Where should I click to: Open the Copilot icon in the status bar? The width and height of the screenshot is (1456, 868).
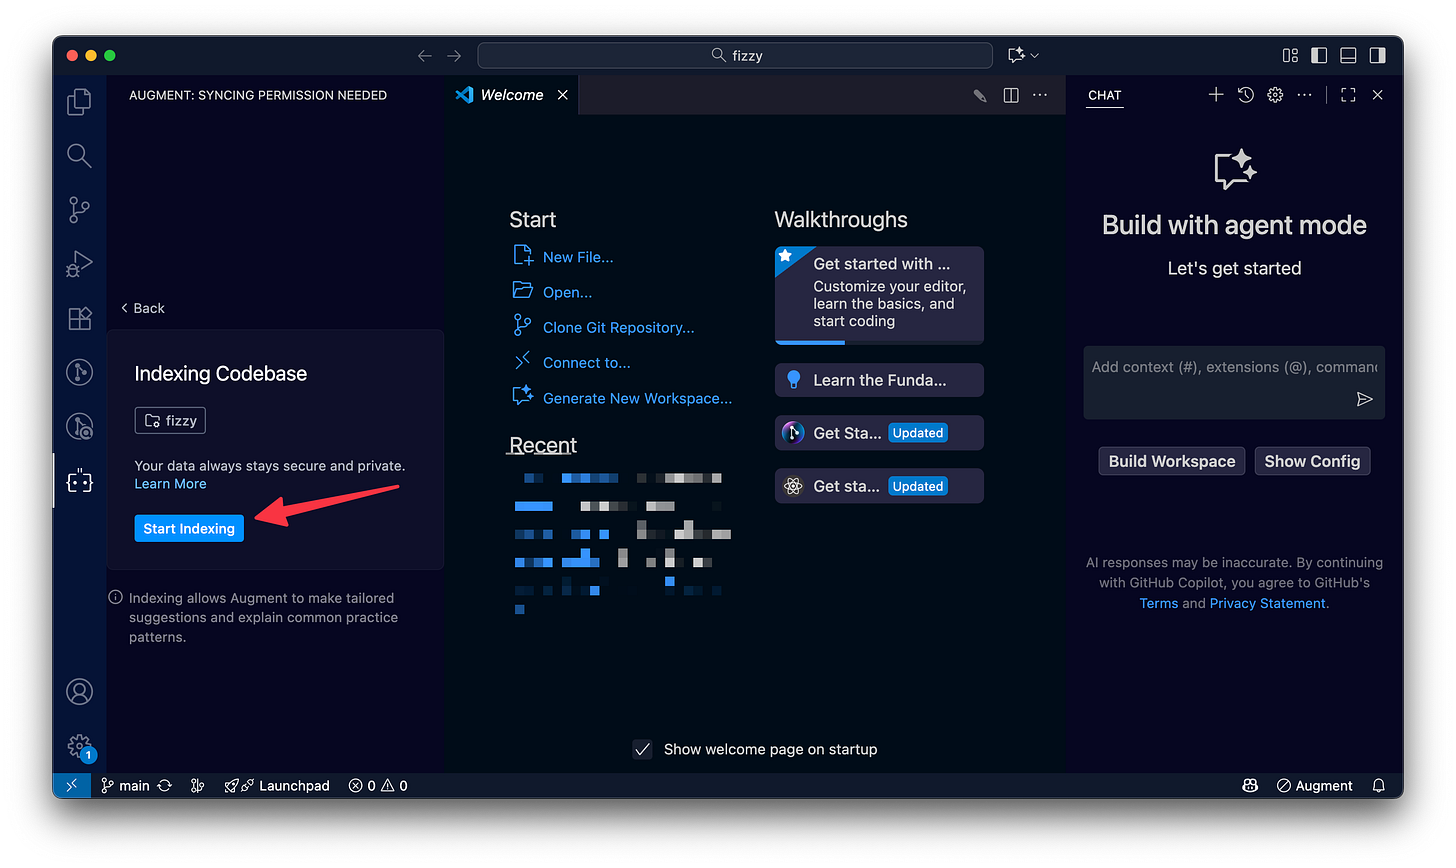1250,785
